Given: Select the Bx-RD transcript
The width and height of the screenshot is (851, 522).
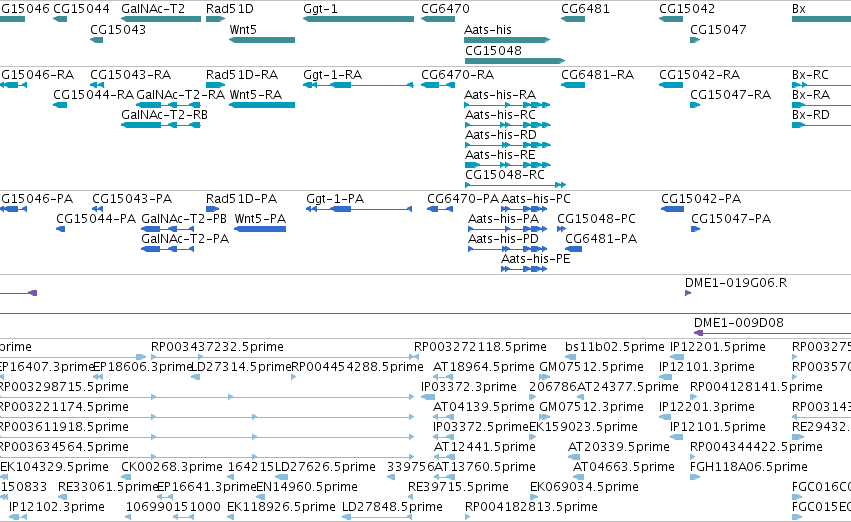Looking at the screenshot, I should coord(821,125).
